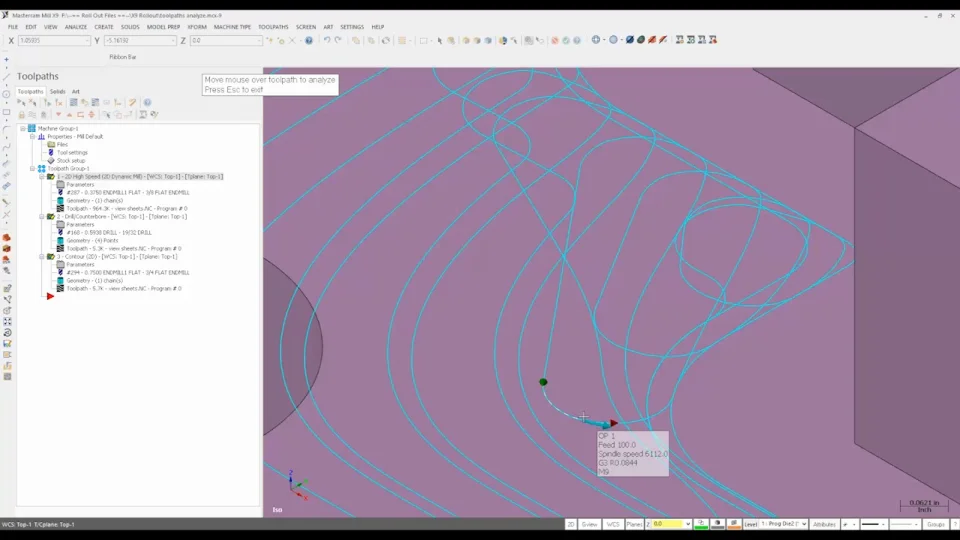Click the Attributes button in status bar
The image size is (960, 540).
click(x=824, y=524)
